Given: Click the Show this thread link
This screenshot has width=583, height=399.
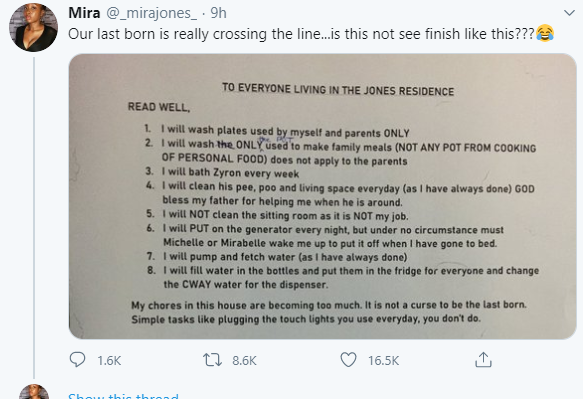Looking at the screenshot, I should click(123, 395).
